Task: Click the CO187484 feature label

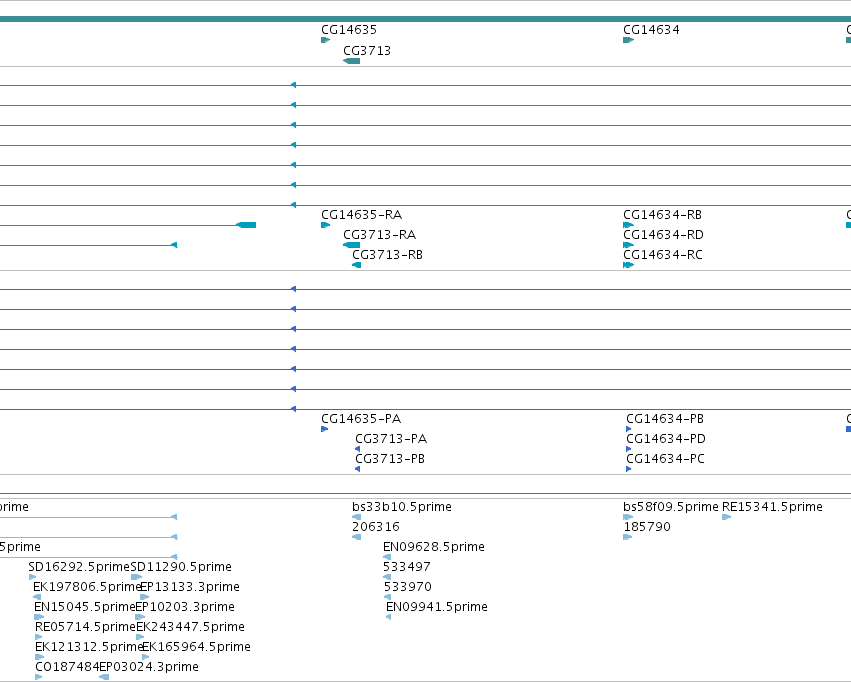Action: 67,667
